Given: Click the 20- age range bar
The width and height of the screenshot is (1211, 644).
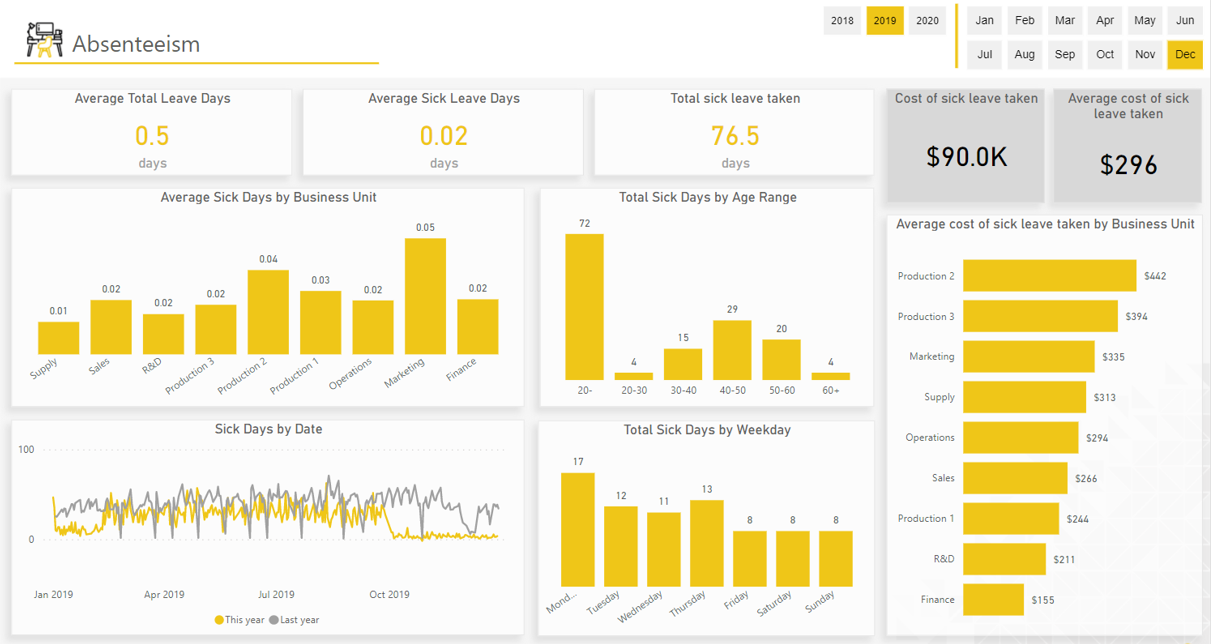Looking at the screenshot, I should coord(584,307).
